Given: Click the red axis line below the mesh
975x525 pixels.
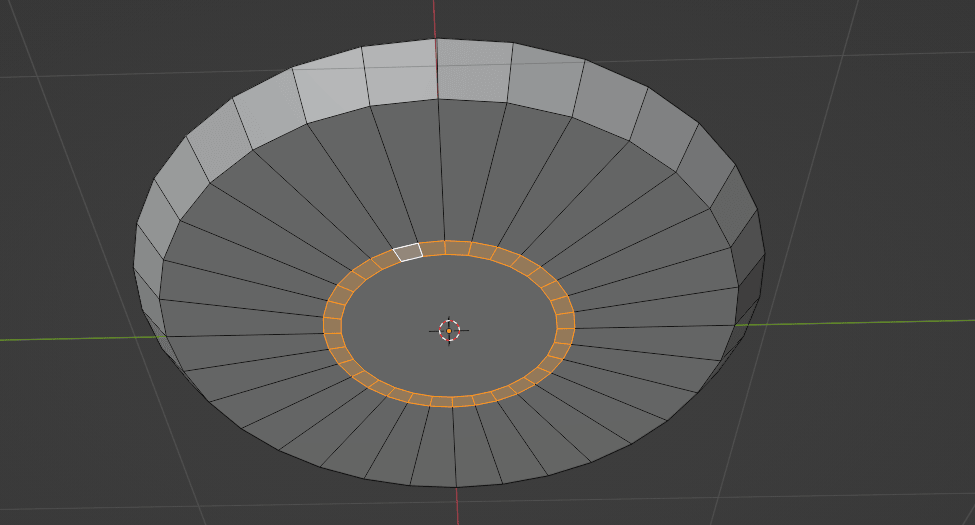Looking at the screenshot, I should (458, 506).
